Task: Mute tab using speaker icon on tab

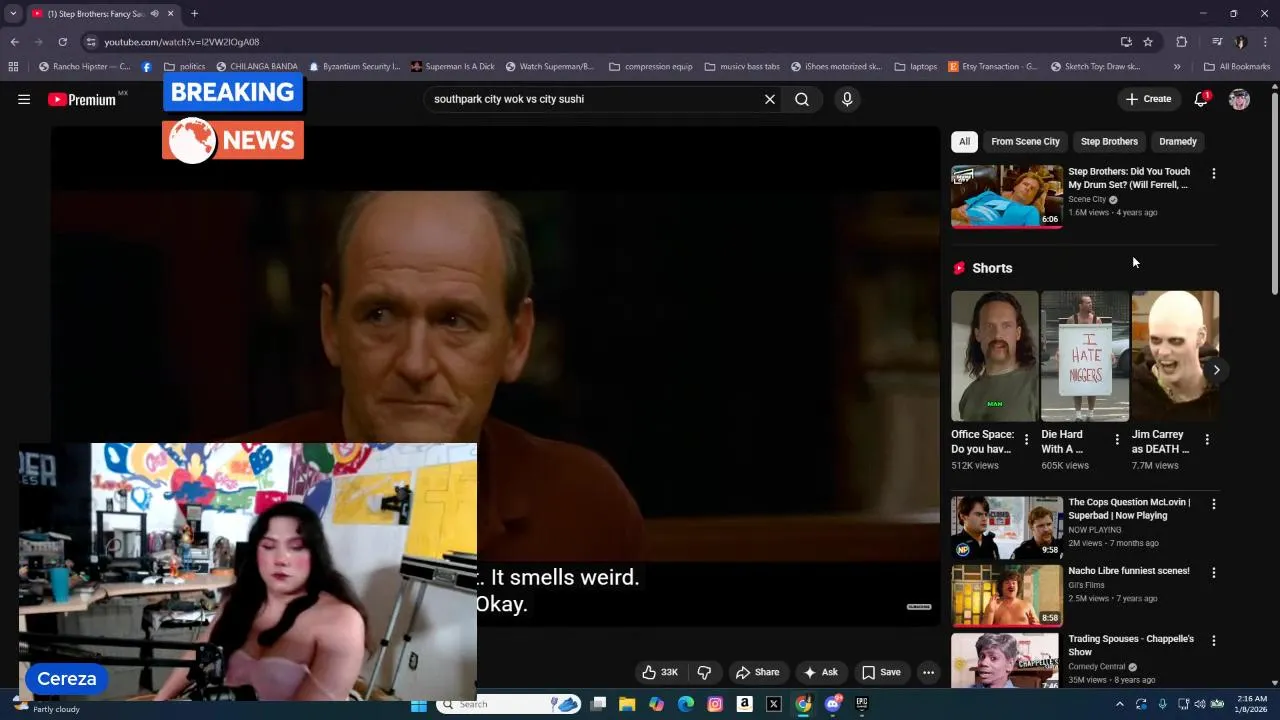Action: [154, 14]
